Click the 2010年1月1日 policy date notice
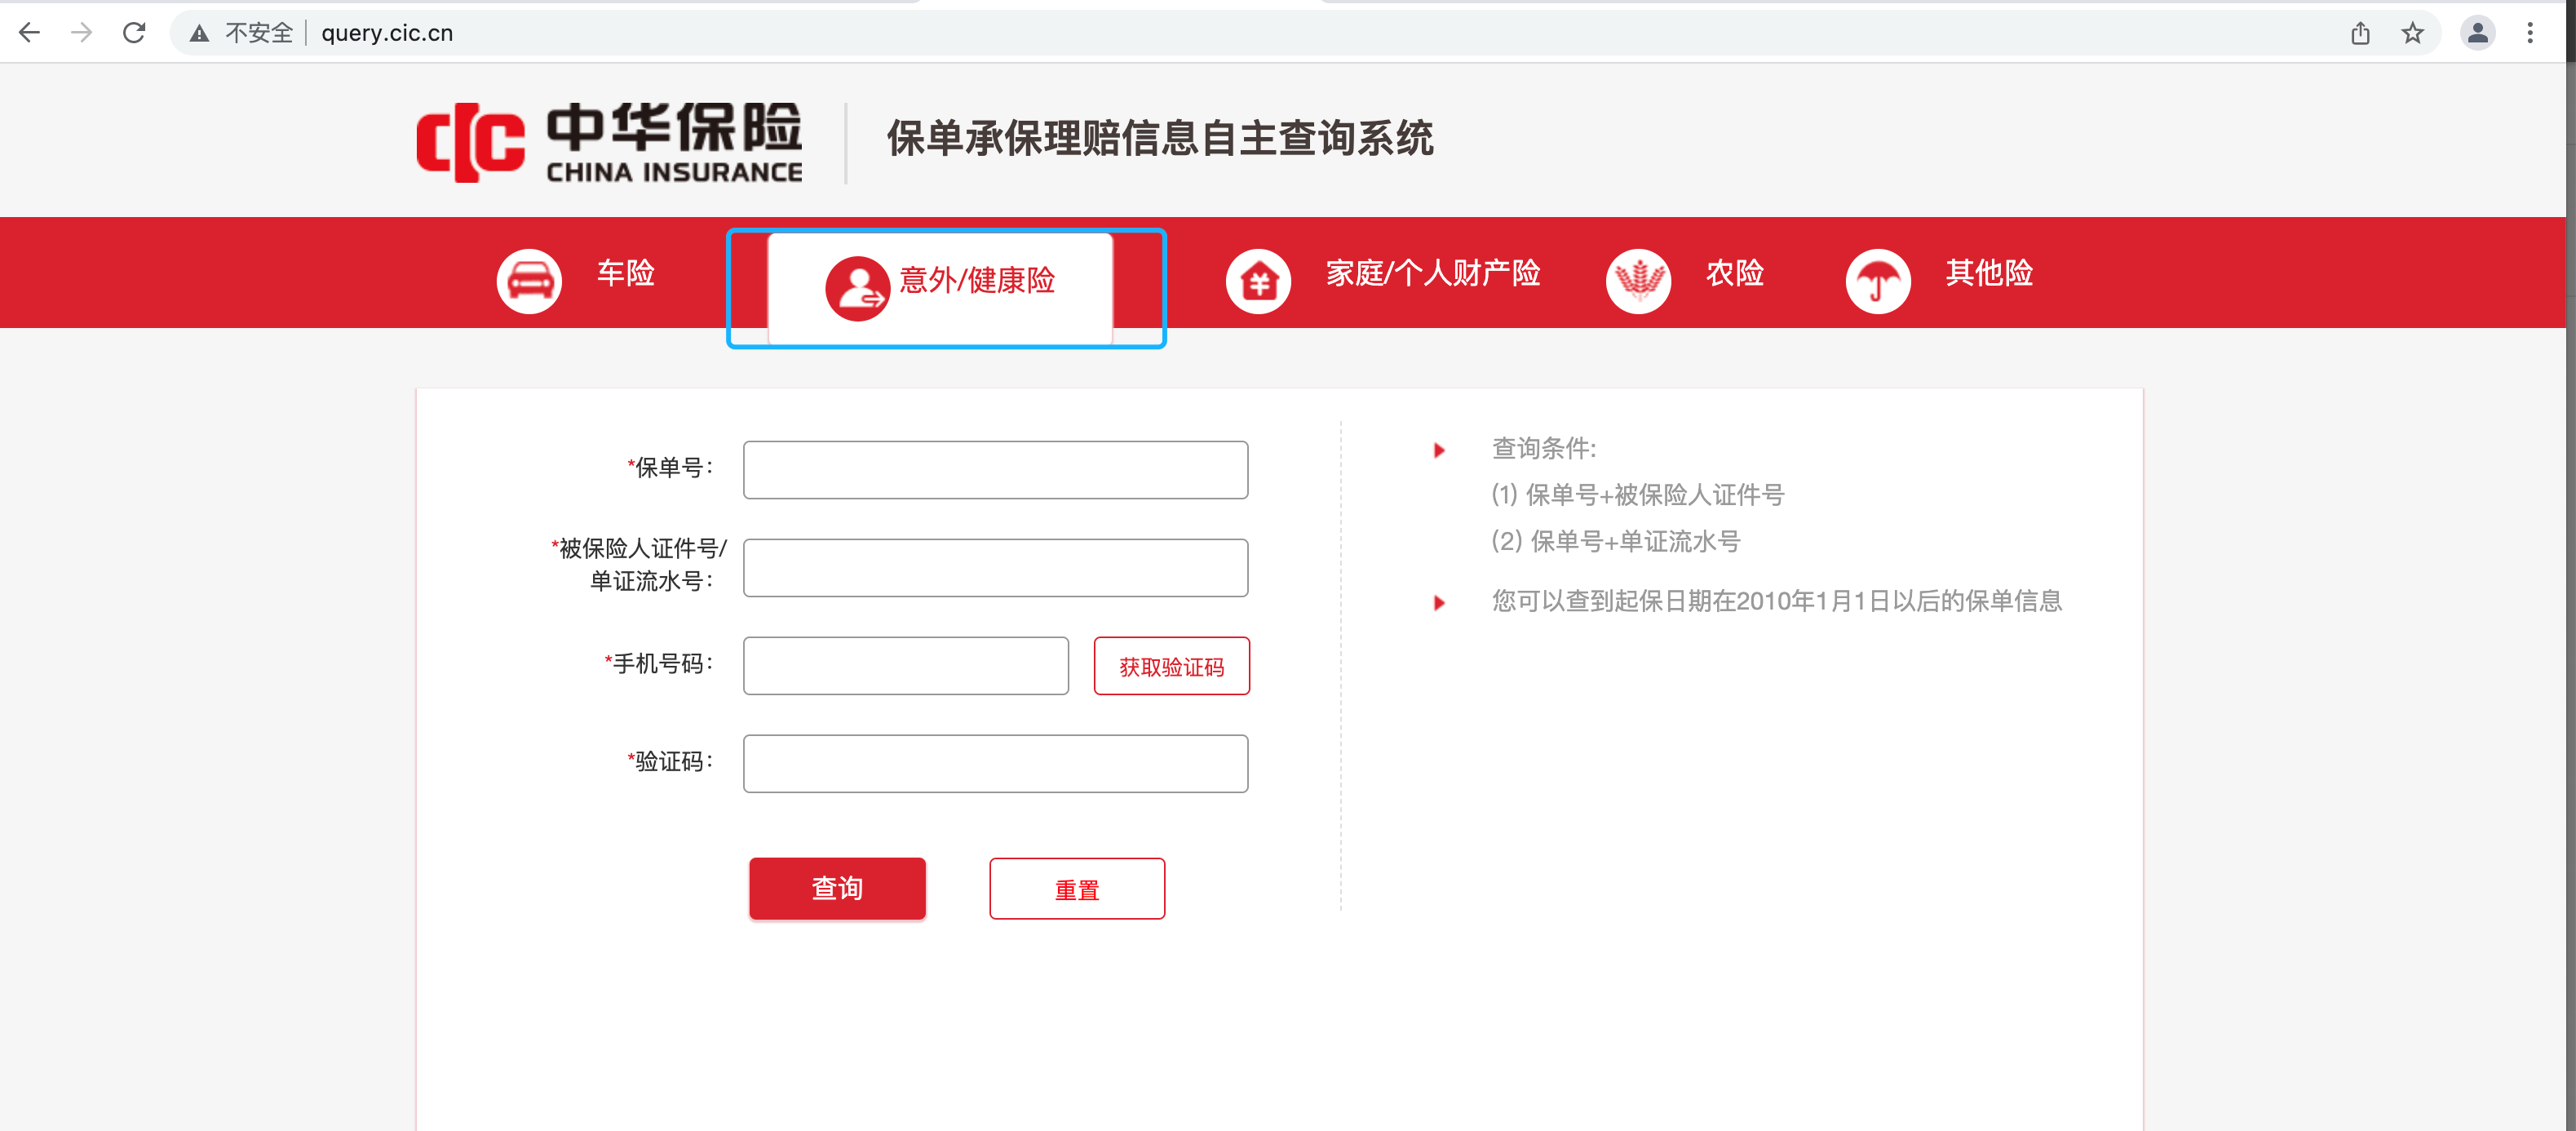This screenshot has width=2576, height=1131. click(x=1777, y=601)
